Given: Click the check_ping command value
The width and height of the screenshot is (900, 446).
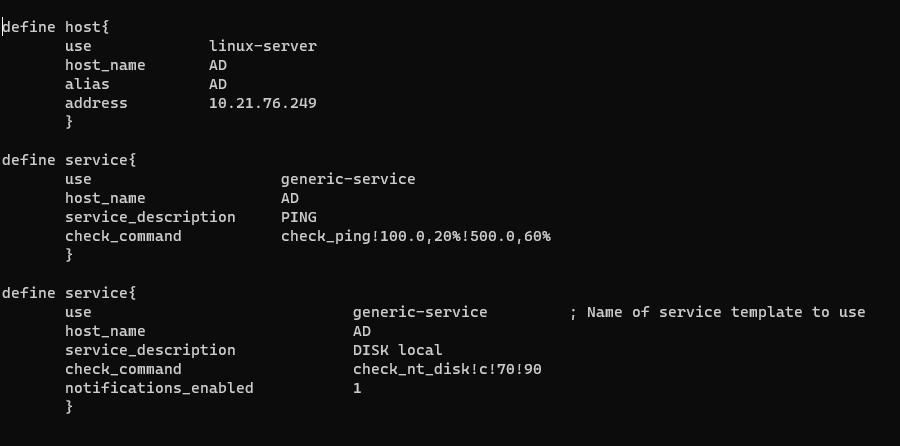Looking at the screenshot, I should (415, 236).
